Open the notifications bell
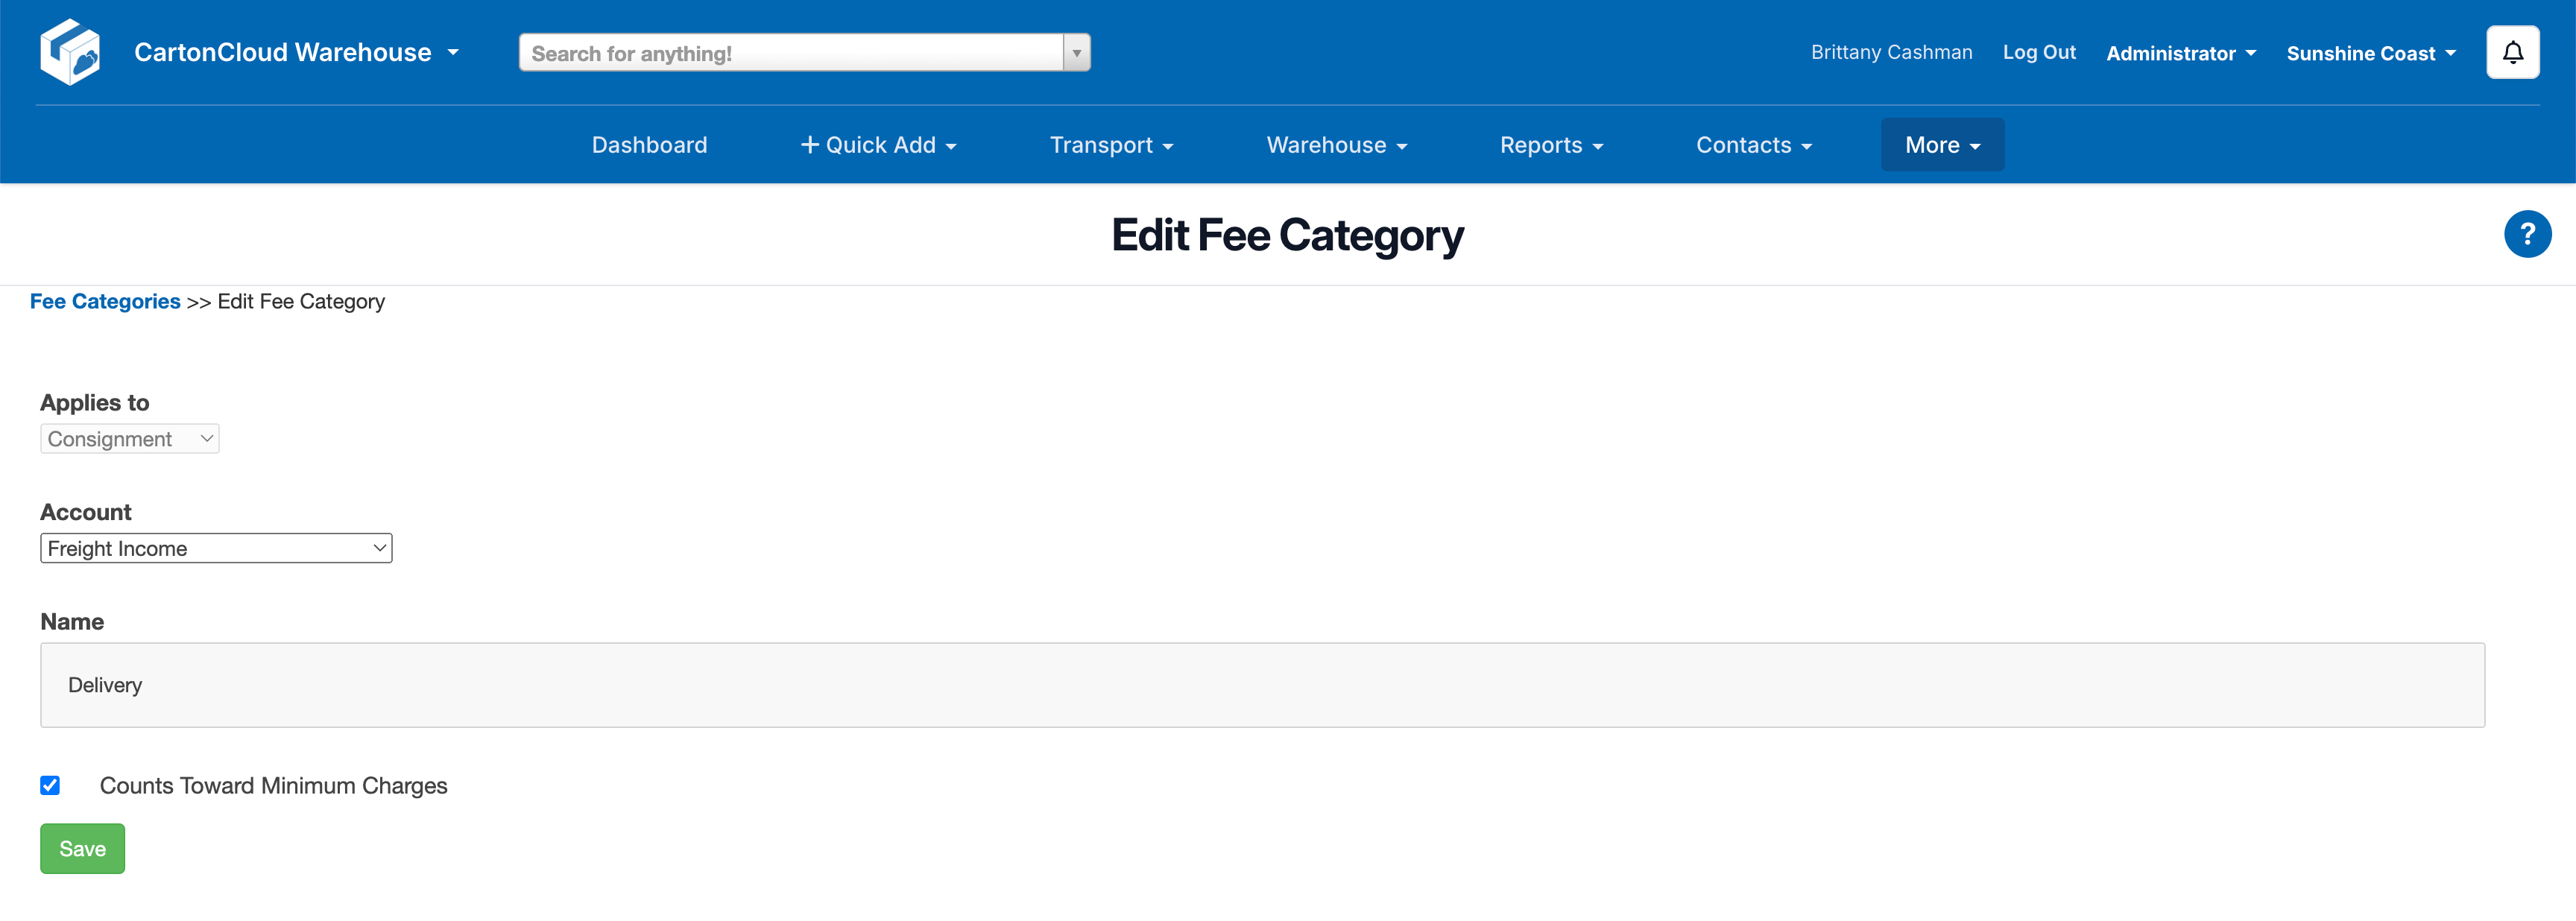The width and height of the screenshot is (2576, 921). pyautogui.click(x=2512, y=51)
